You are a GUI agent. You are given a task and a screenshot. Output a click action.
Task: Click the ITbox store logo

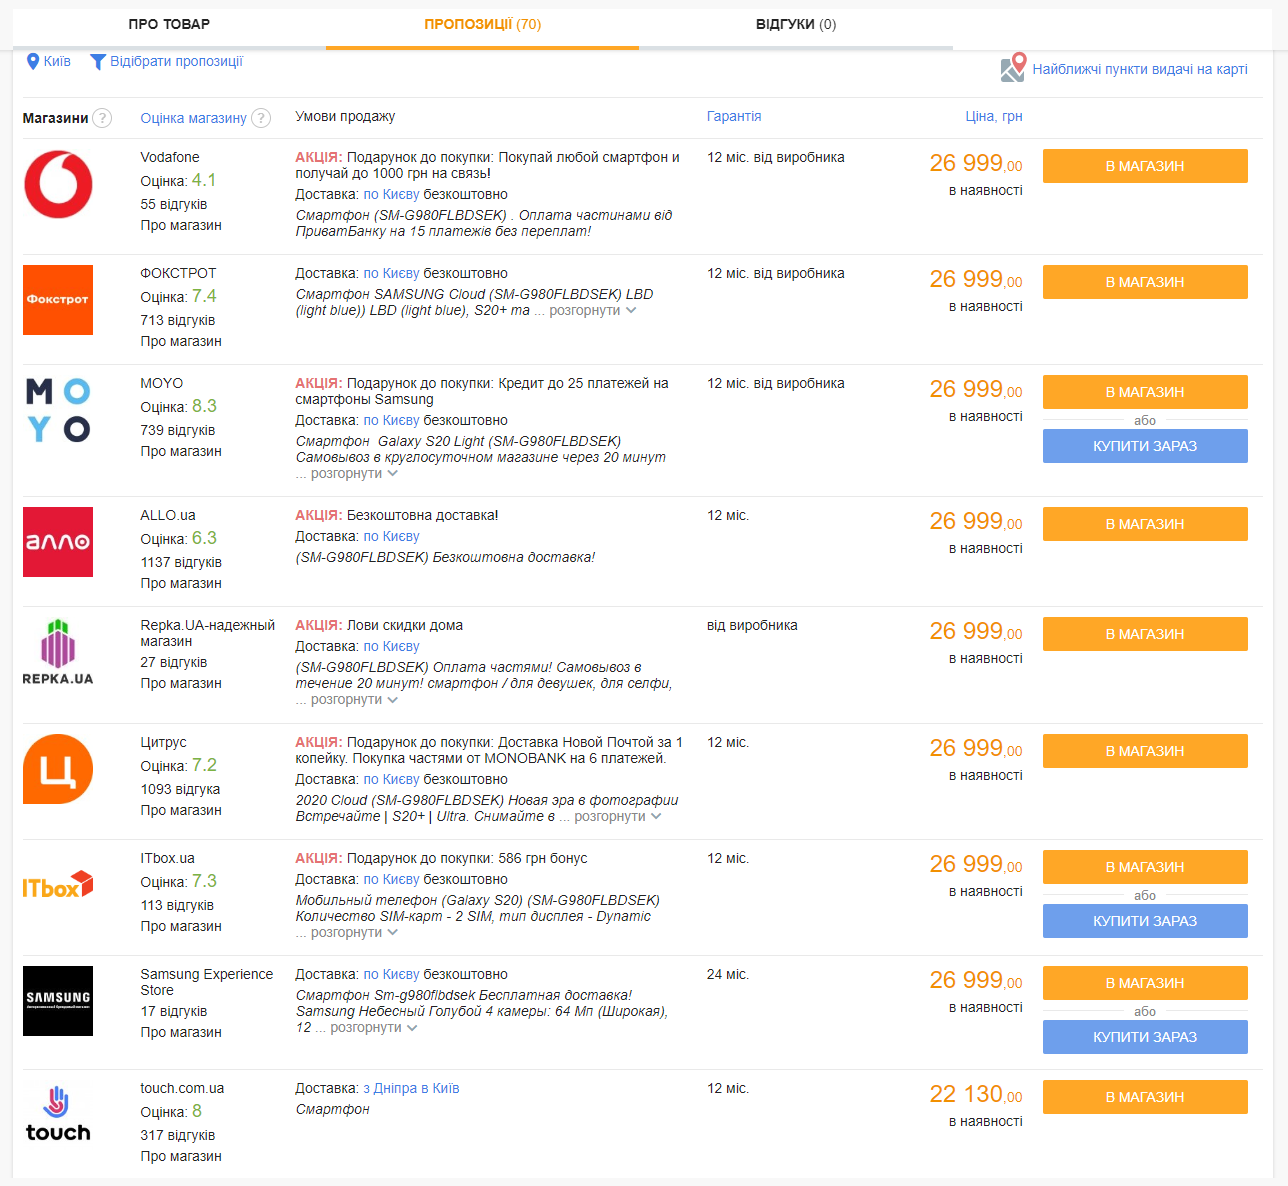pyautogui.click(x=58, y=885)
